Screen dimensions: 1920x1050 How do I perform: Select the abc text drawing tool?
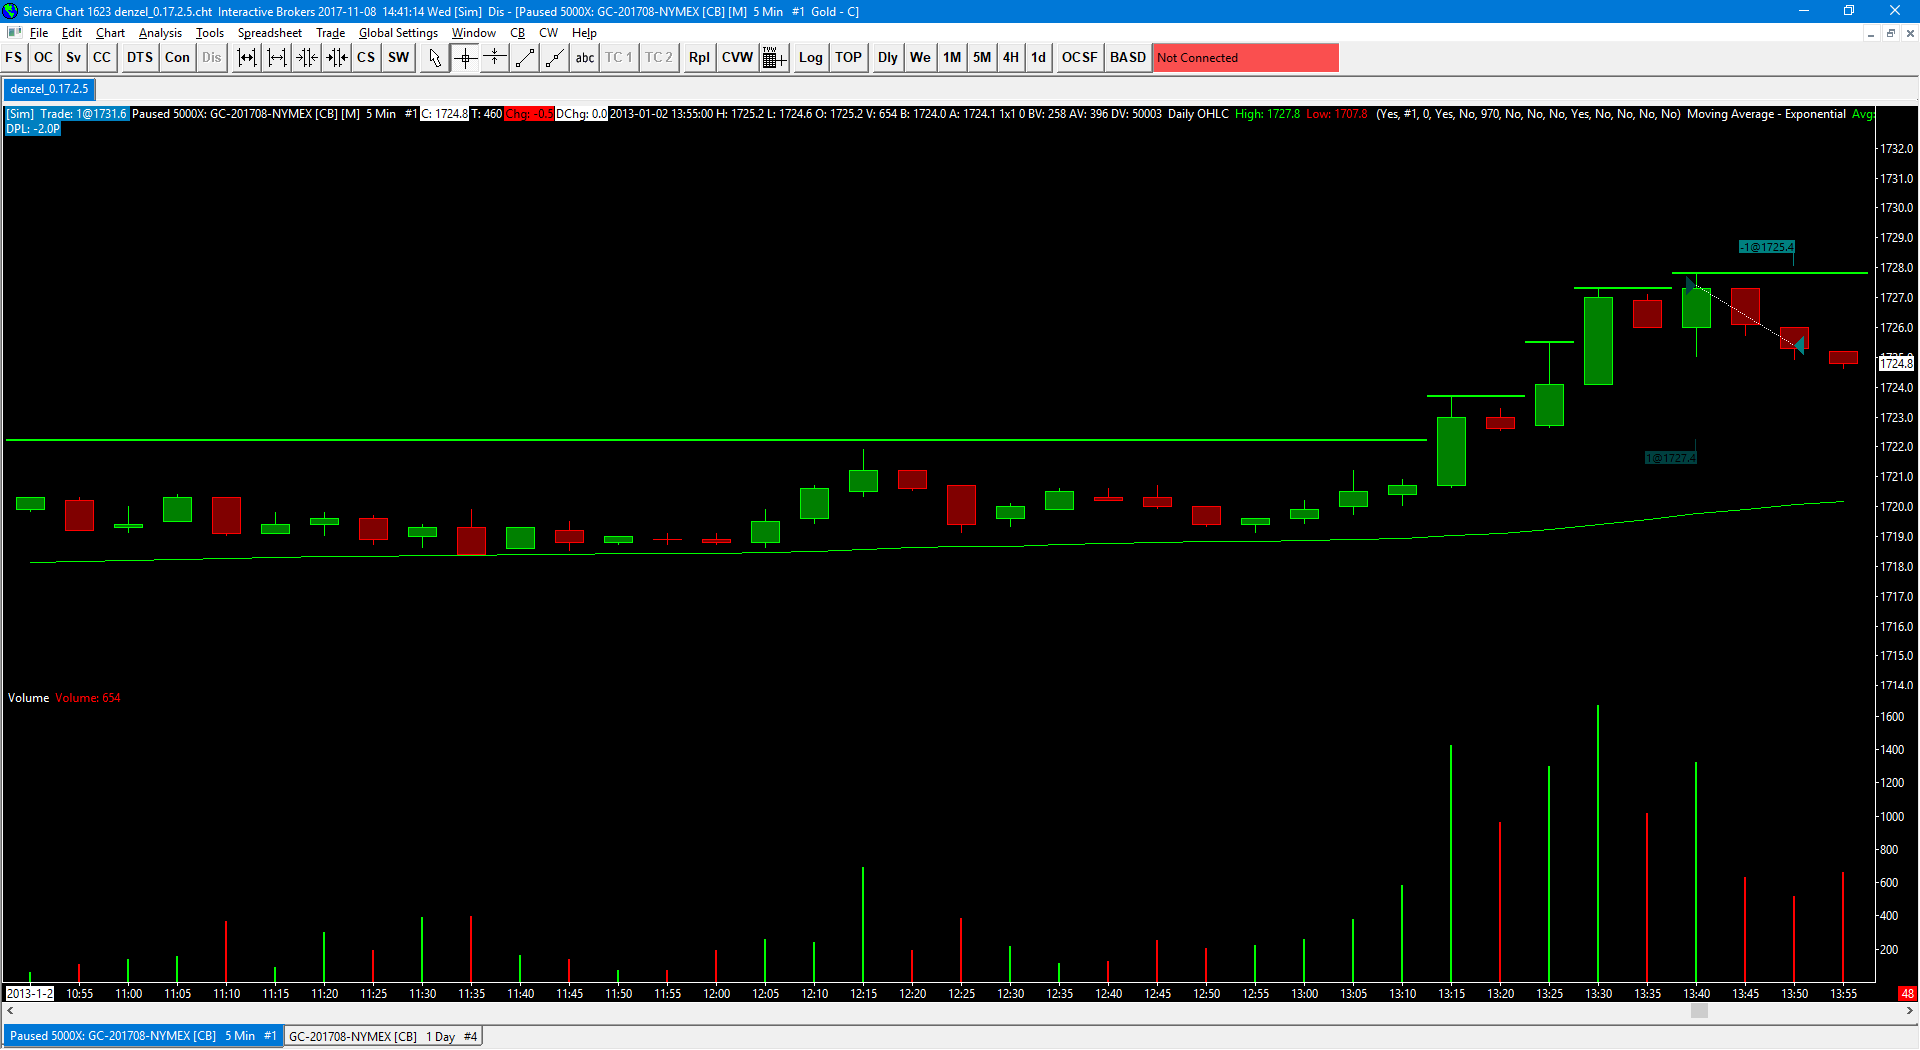pyautogui.click(x=585, y=58)
